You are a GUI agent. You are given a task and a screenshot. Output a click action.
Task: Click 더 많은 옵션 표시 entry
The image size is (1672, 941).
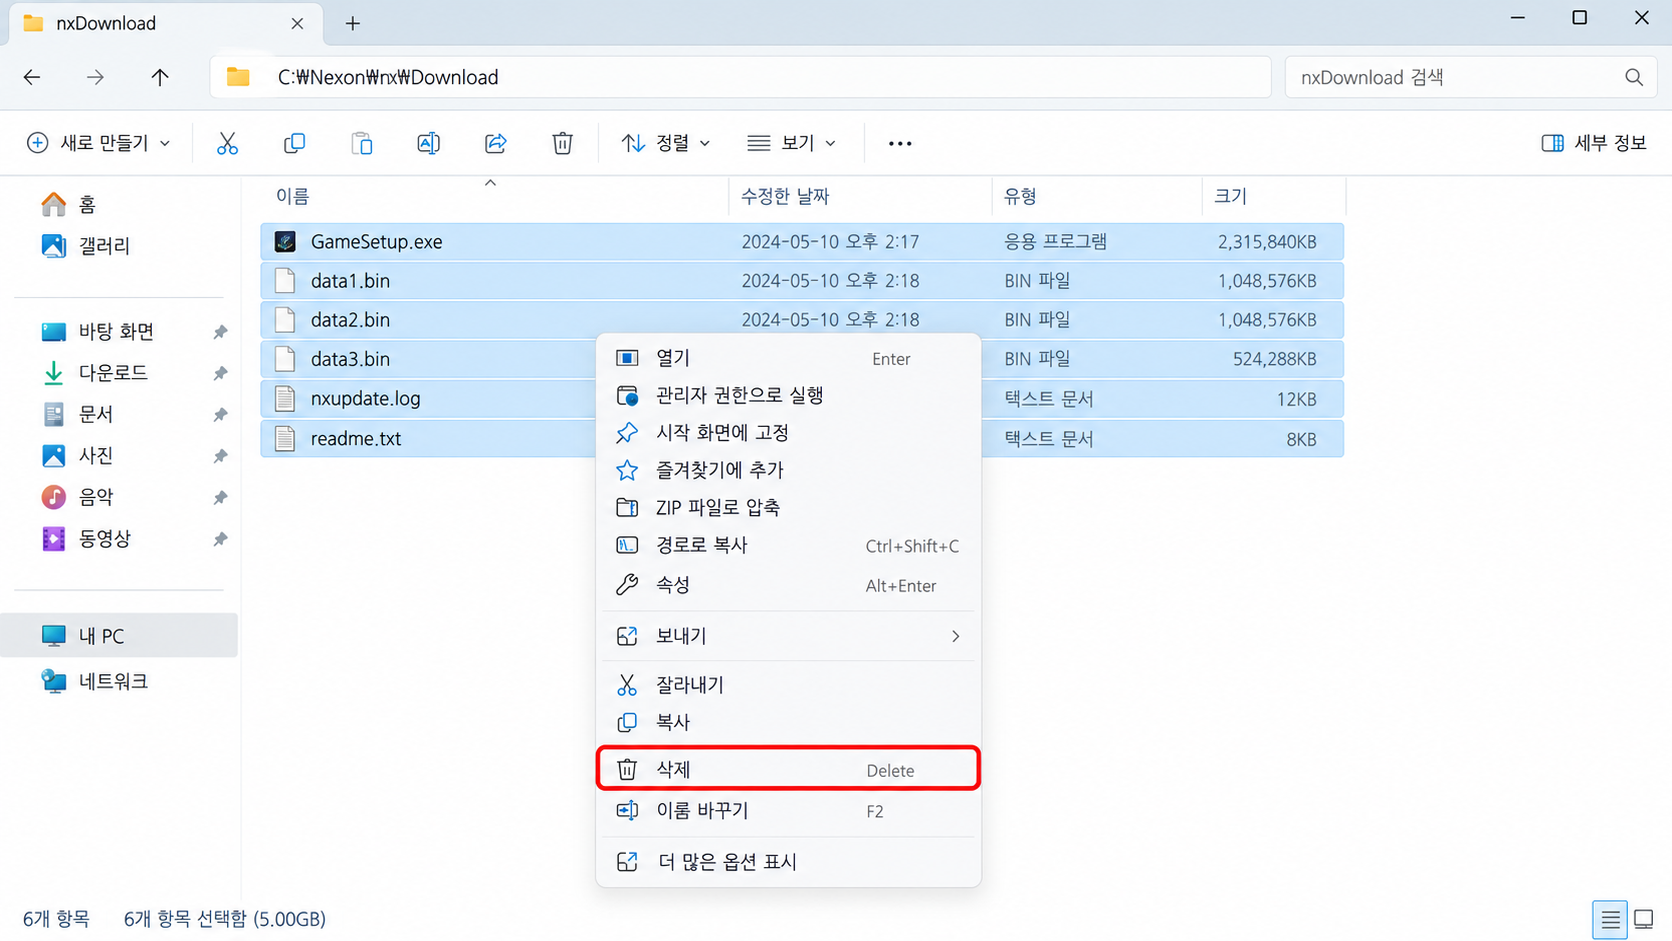[x=788, y=861]
